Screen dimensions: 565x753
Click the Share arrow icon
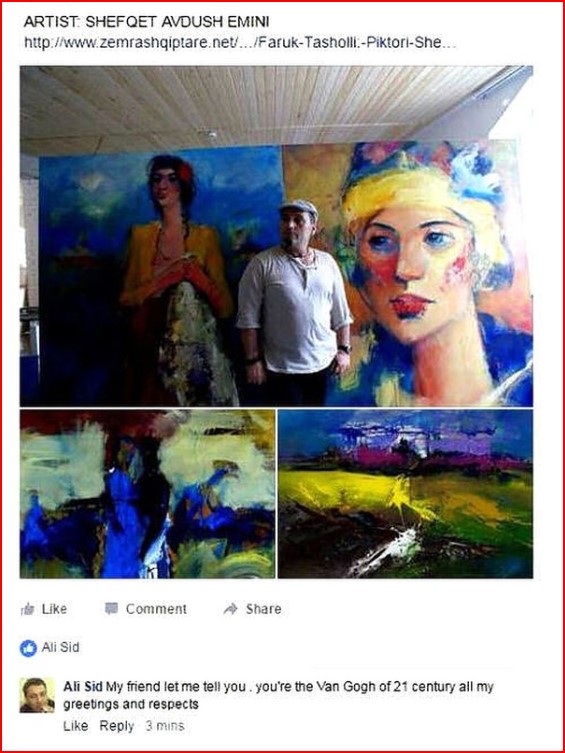pos(230,609)
